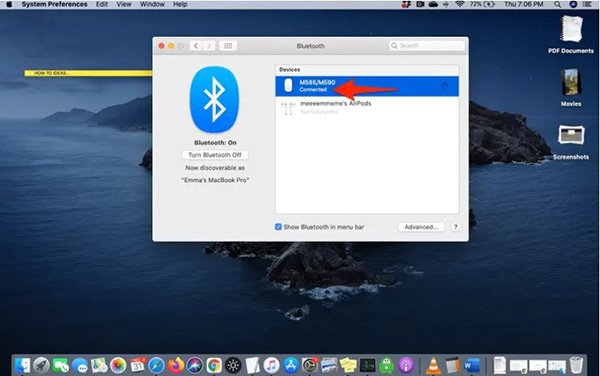Click the help question mark button

[455, 227]
